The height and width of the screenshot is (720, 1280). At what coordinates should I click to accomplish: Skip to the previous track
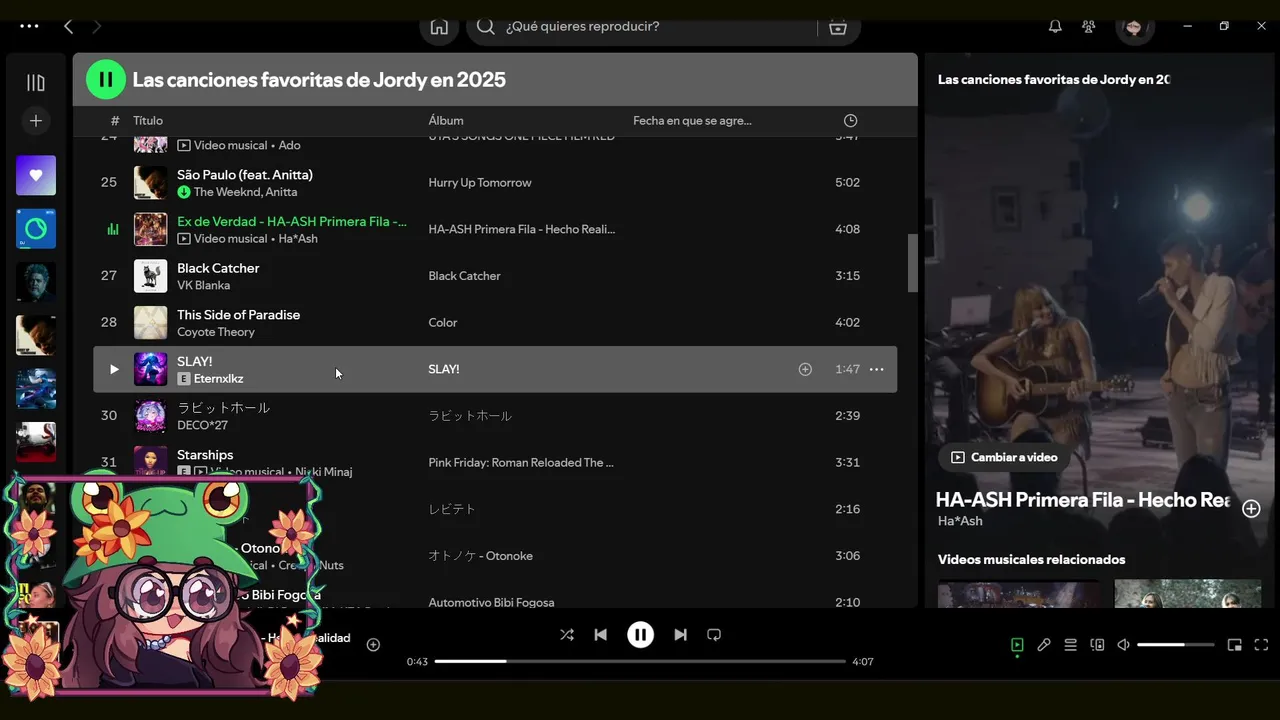pyautogui.click(x=600, y=635)
